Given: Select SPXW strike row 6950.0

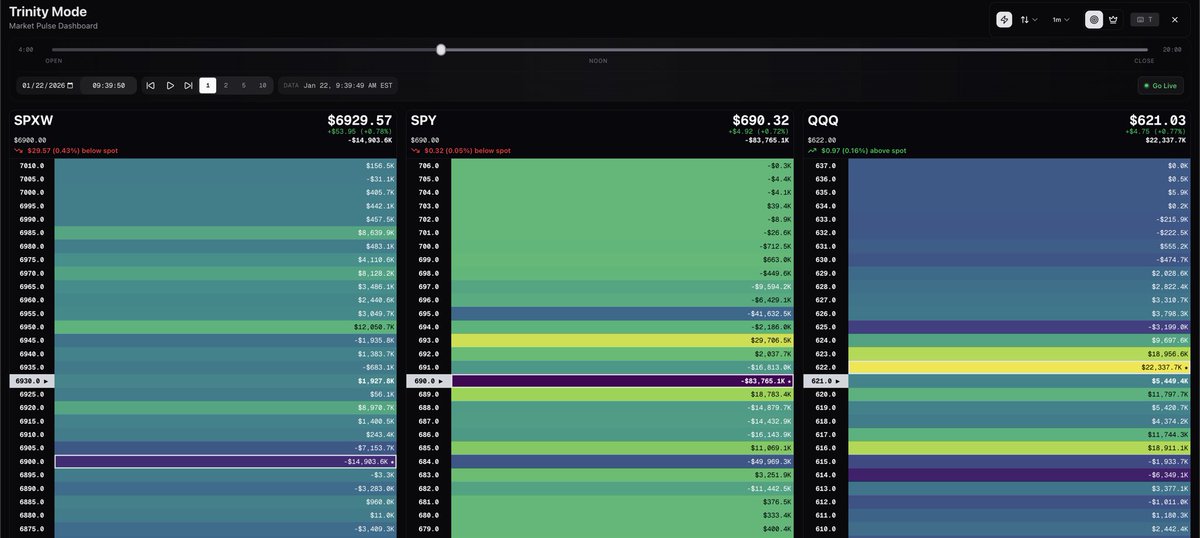Looking at the screenshot, I should pyautogui.click(x=204, y=327).
